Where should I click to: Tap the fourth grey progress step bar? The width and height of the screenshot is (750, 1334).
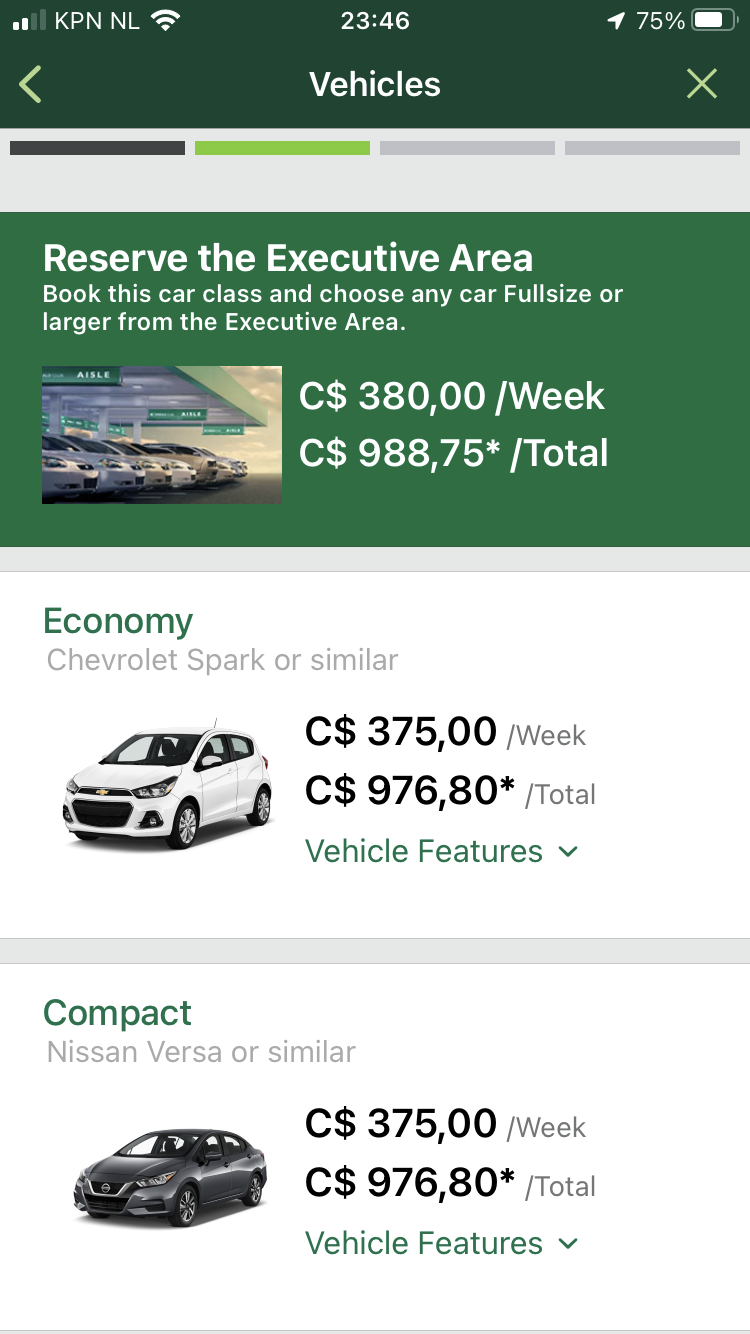[x=652, y=148]
